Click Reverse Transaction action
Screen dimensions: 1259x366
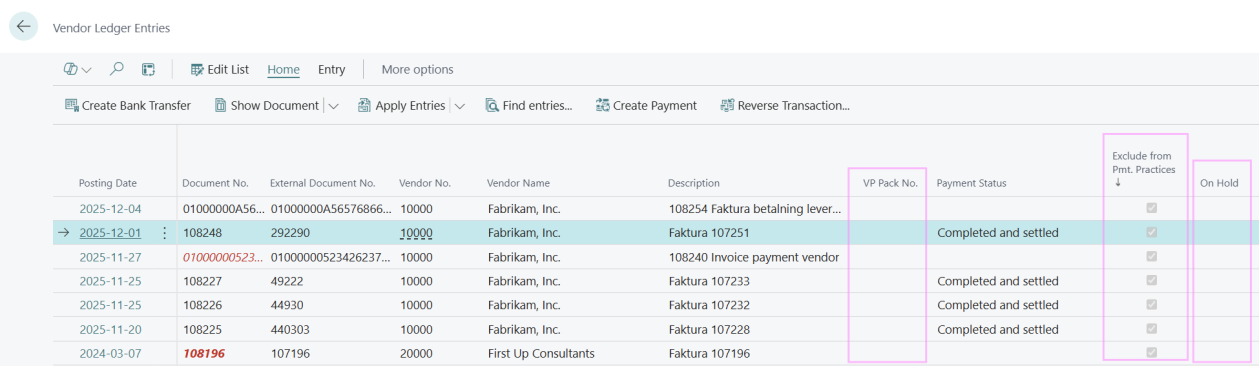tap(785, 105)
